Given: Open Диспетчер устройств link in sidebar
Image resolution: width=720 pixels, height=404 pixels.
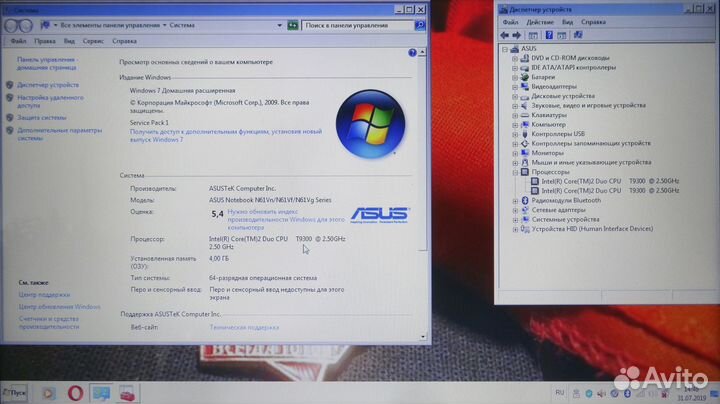Looking at the screenshot, I should tap(48, 85).
